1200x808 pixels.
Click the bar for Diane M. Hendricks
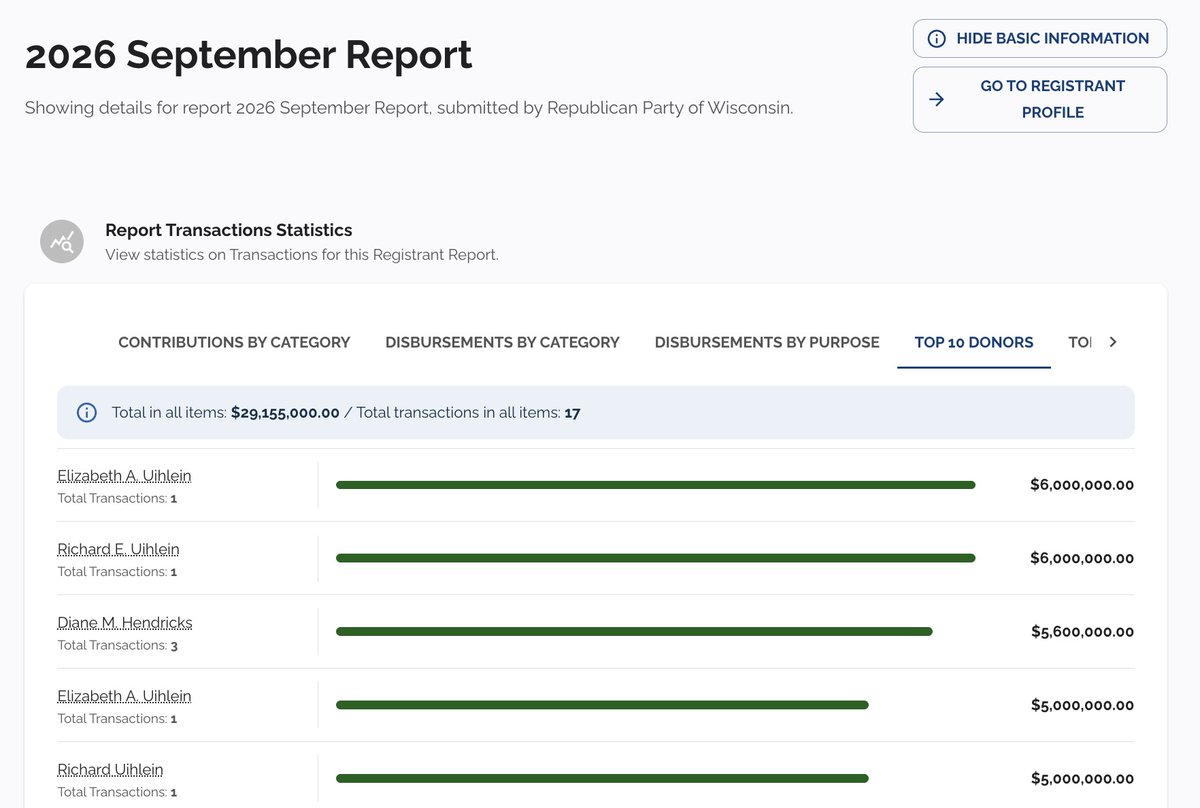(634, 631)
